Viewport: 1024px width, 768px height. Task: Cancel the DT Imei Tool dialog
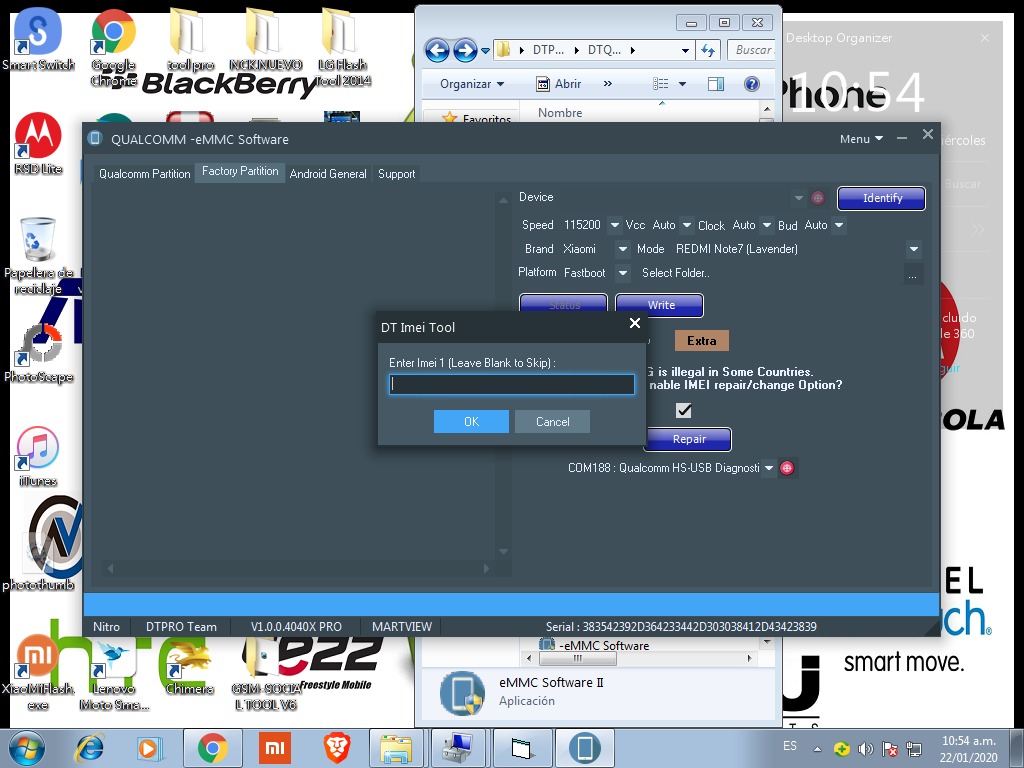[x=552, y=421]
